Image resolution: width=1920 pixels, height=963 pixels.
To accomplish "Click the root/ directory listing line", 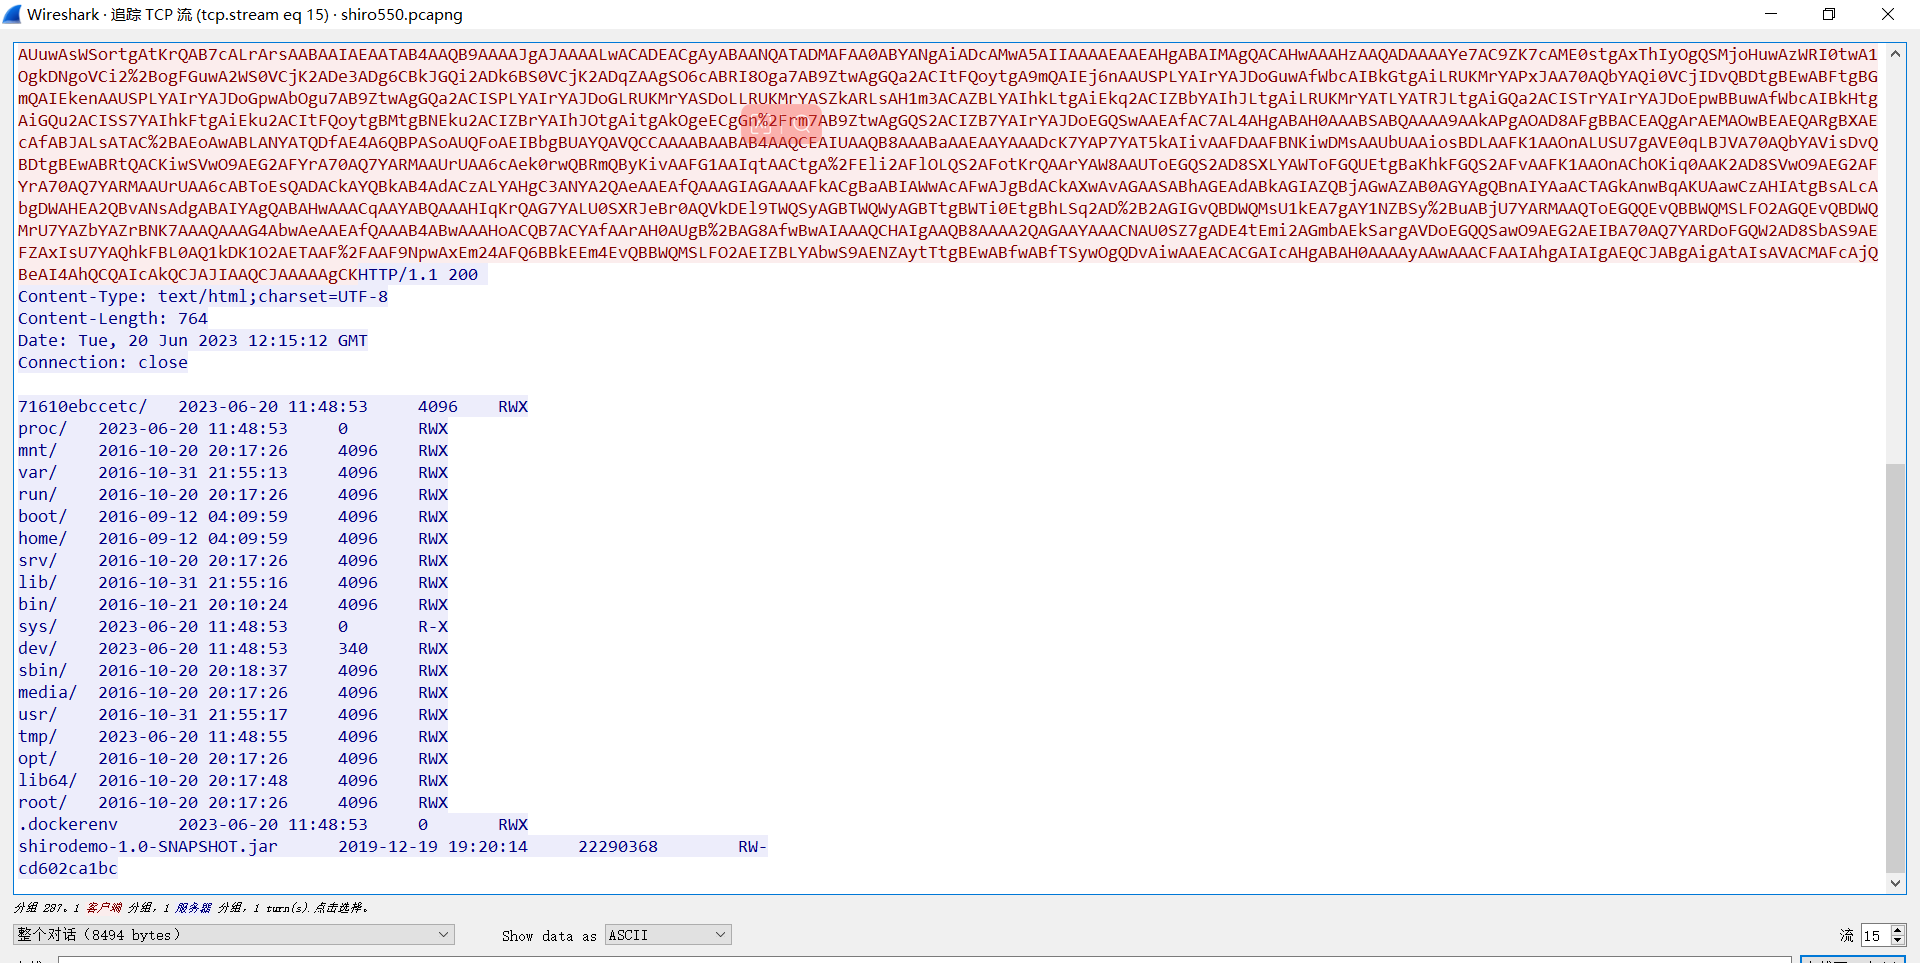I will coord(43,803).
